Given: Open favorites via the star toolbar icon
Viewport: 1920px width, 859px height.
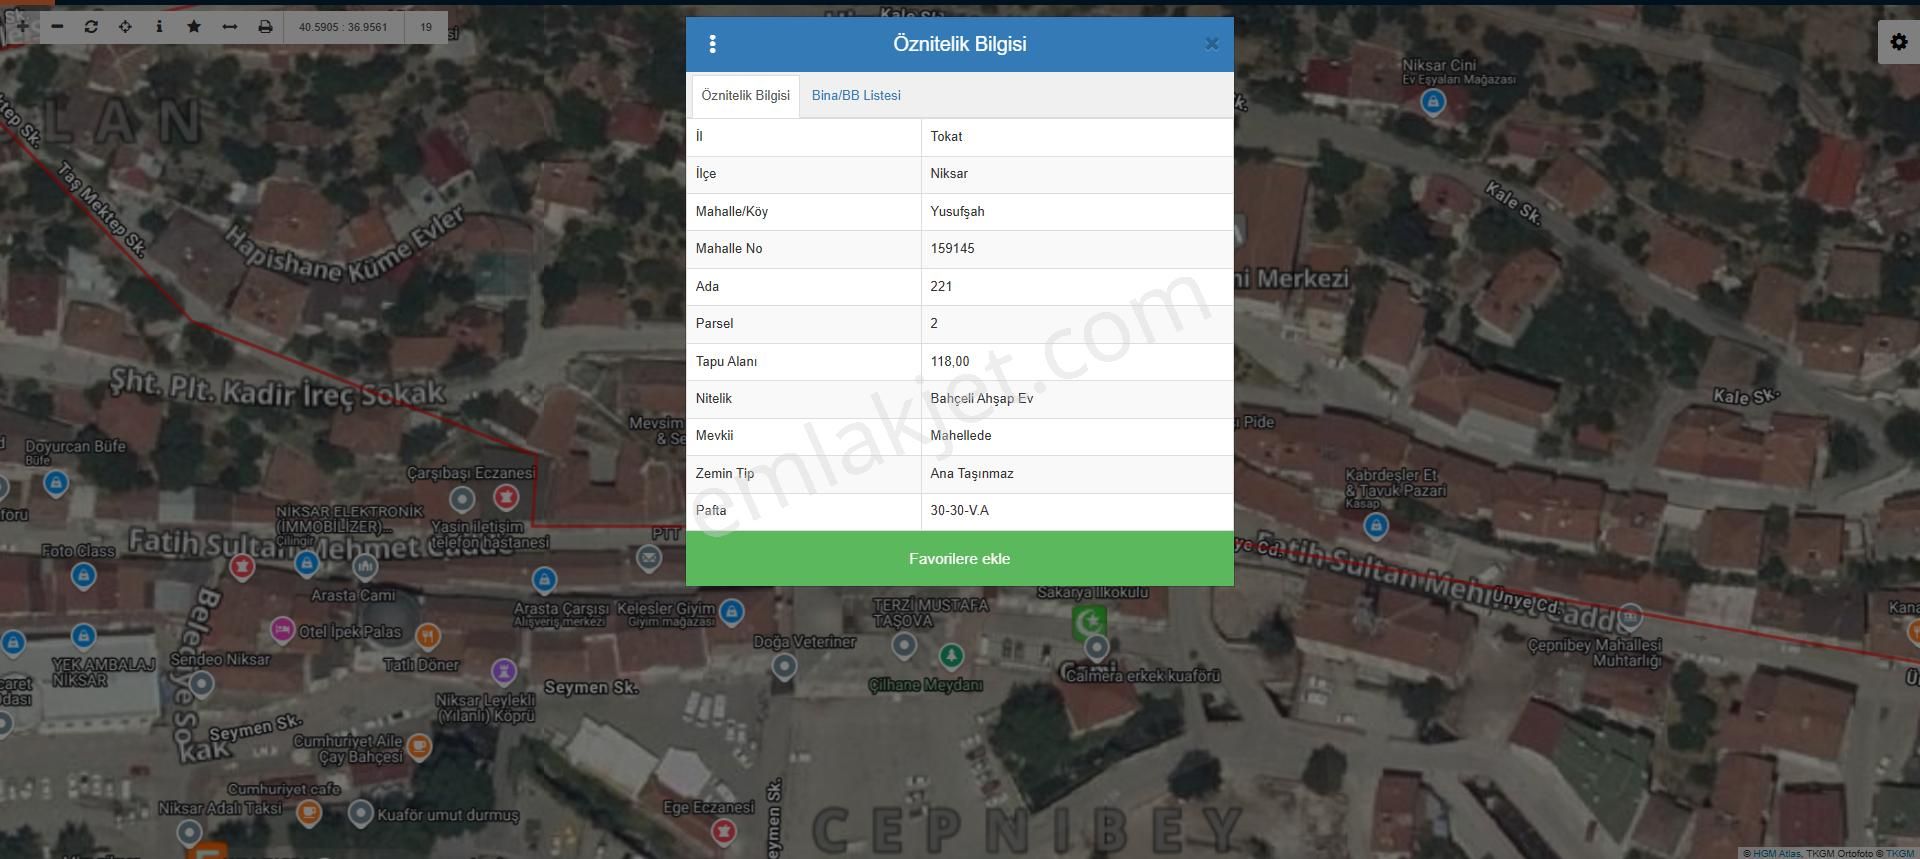Looking at the screenshot, I should (x=194, y=26).
